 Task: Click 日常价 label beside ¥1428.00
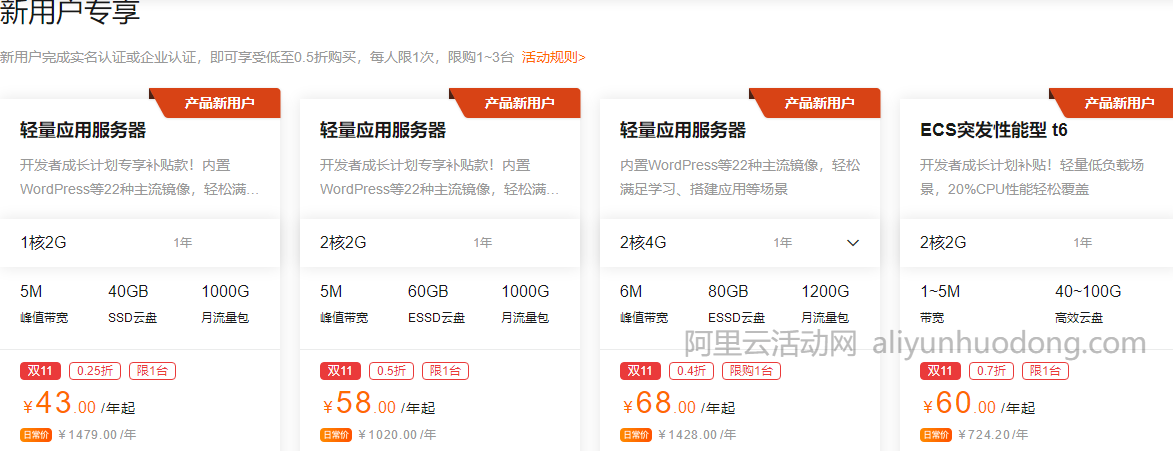pos(636,434)
